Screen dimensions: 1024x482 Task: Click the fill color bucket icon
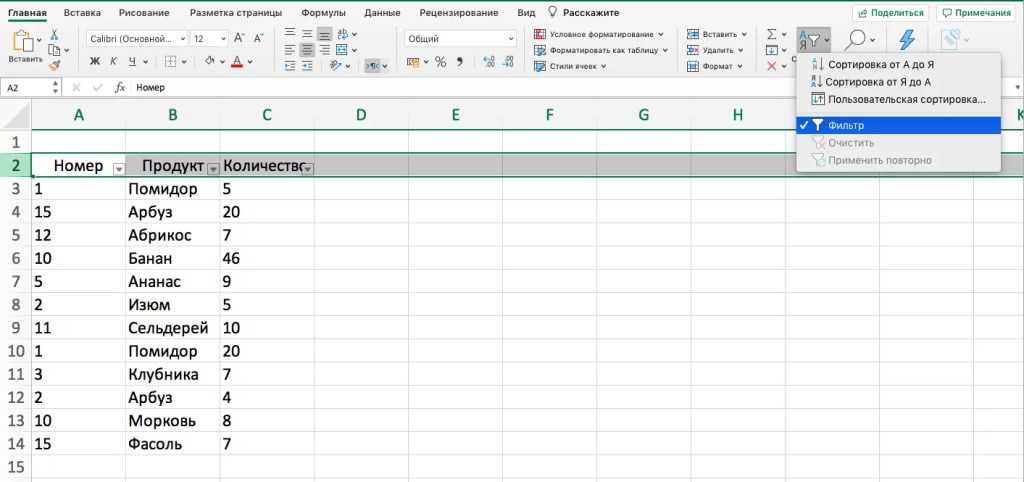point(210,61)
